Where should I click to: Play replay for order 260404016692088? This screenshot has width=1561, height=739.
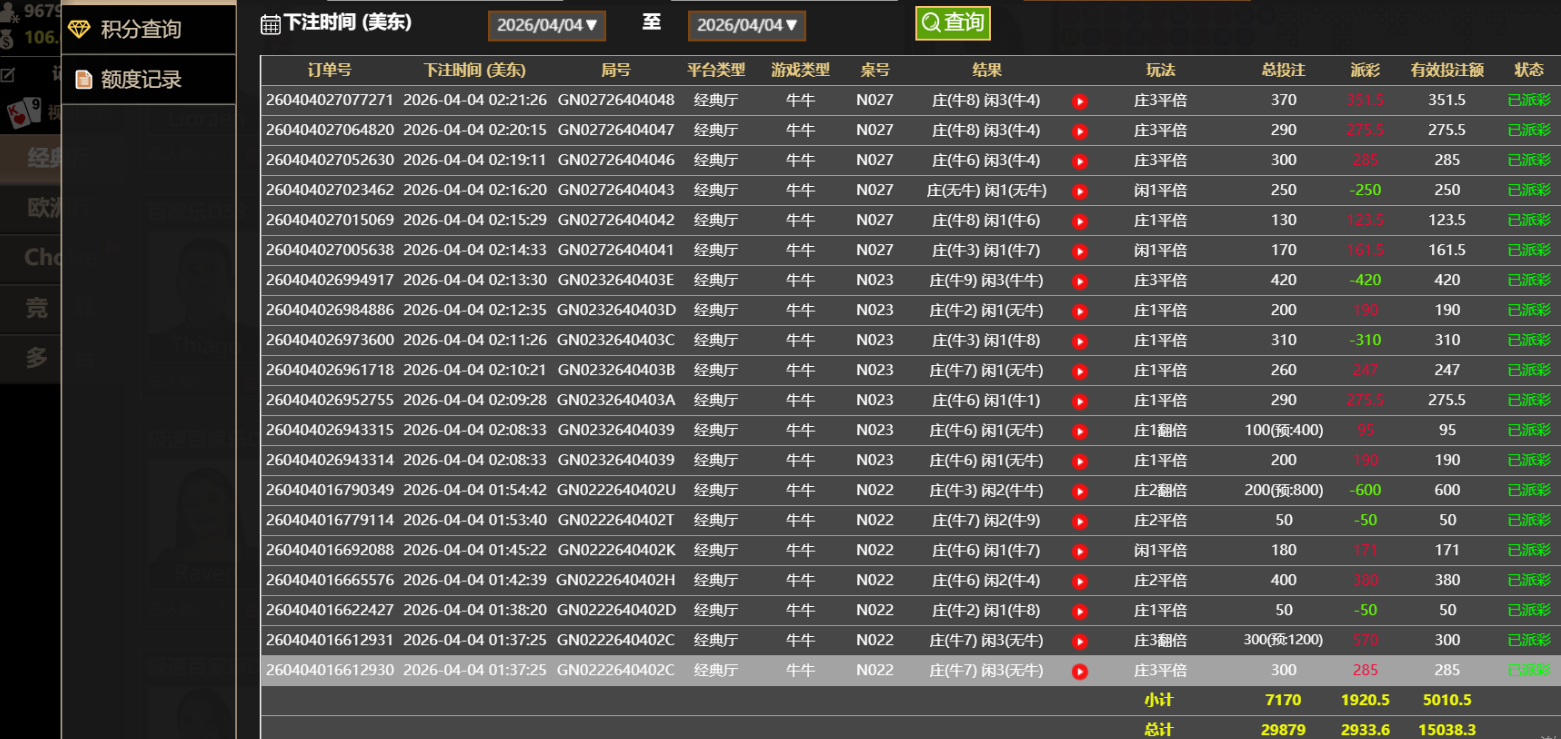click(x=1080, y=551)
